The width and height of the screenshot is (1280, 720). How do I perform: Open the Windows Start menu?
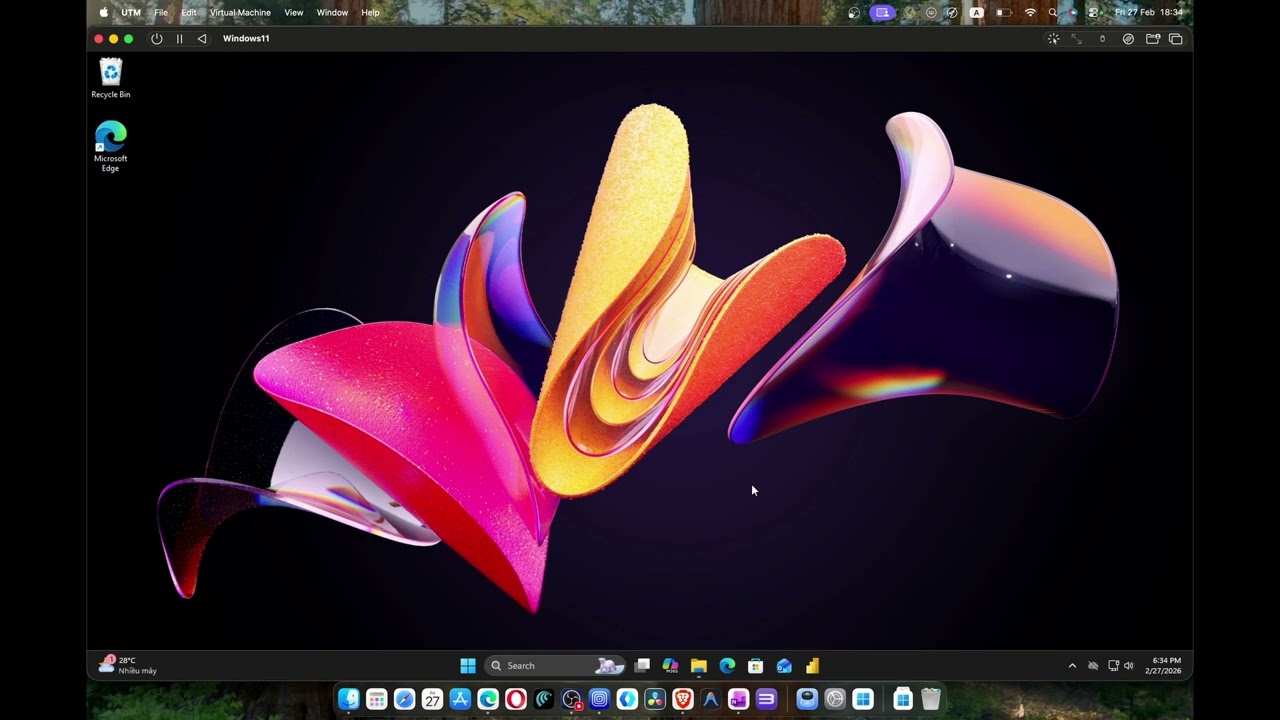467,666
